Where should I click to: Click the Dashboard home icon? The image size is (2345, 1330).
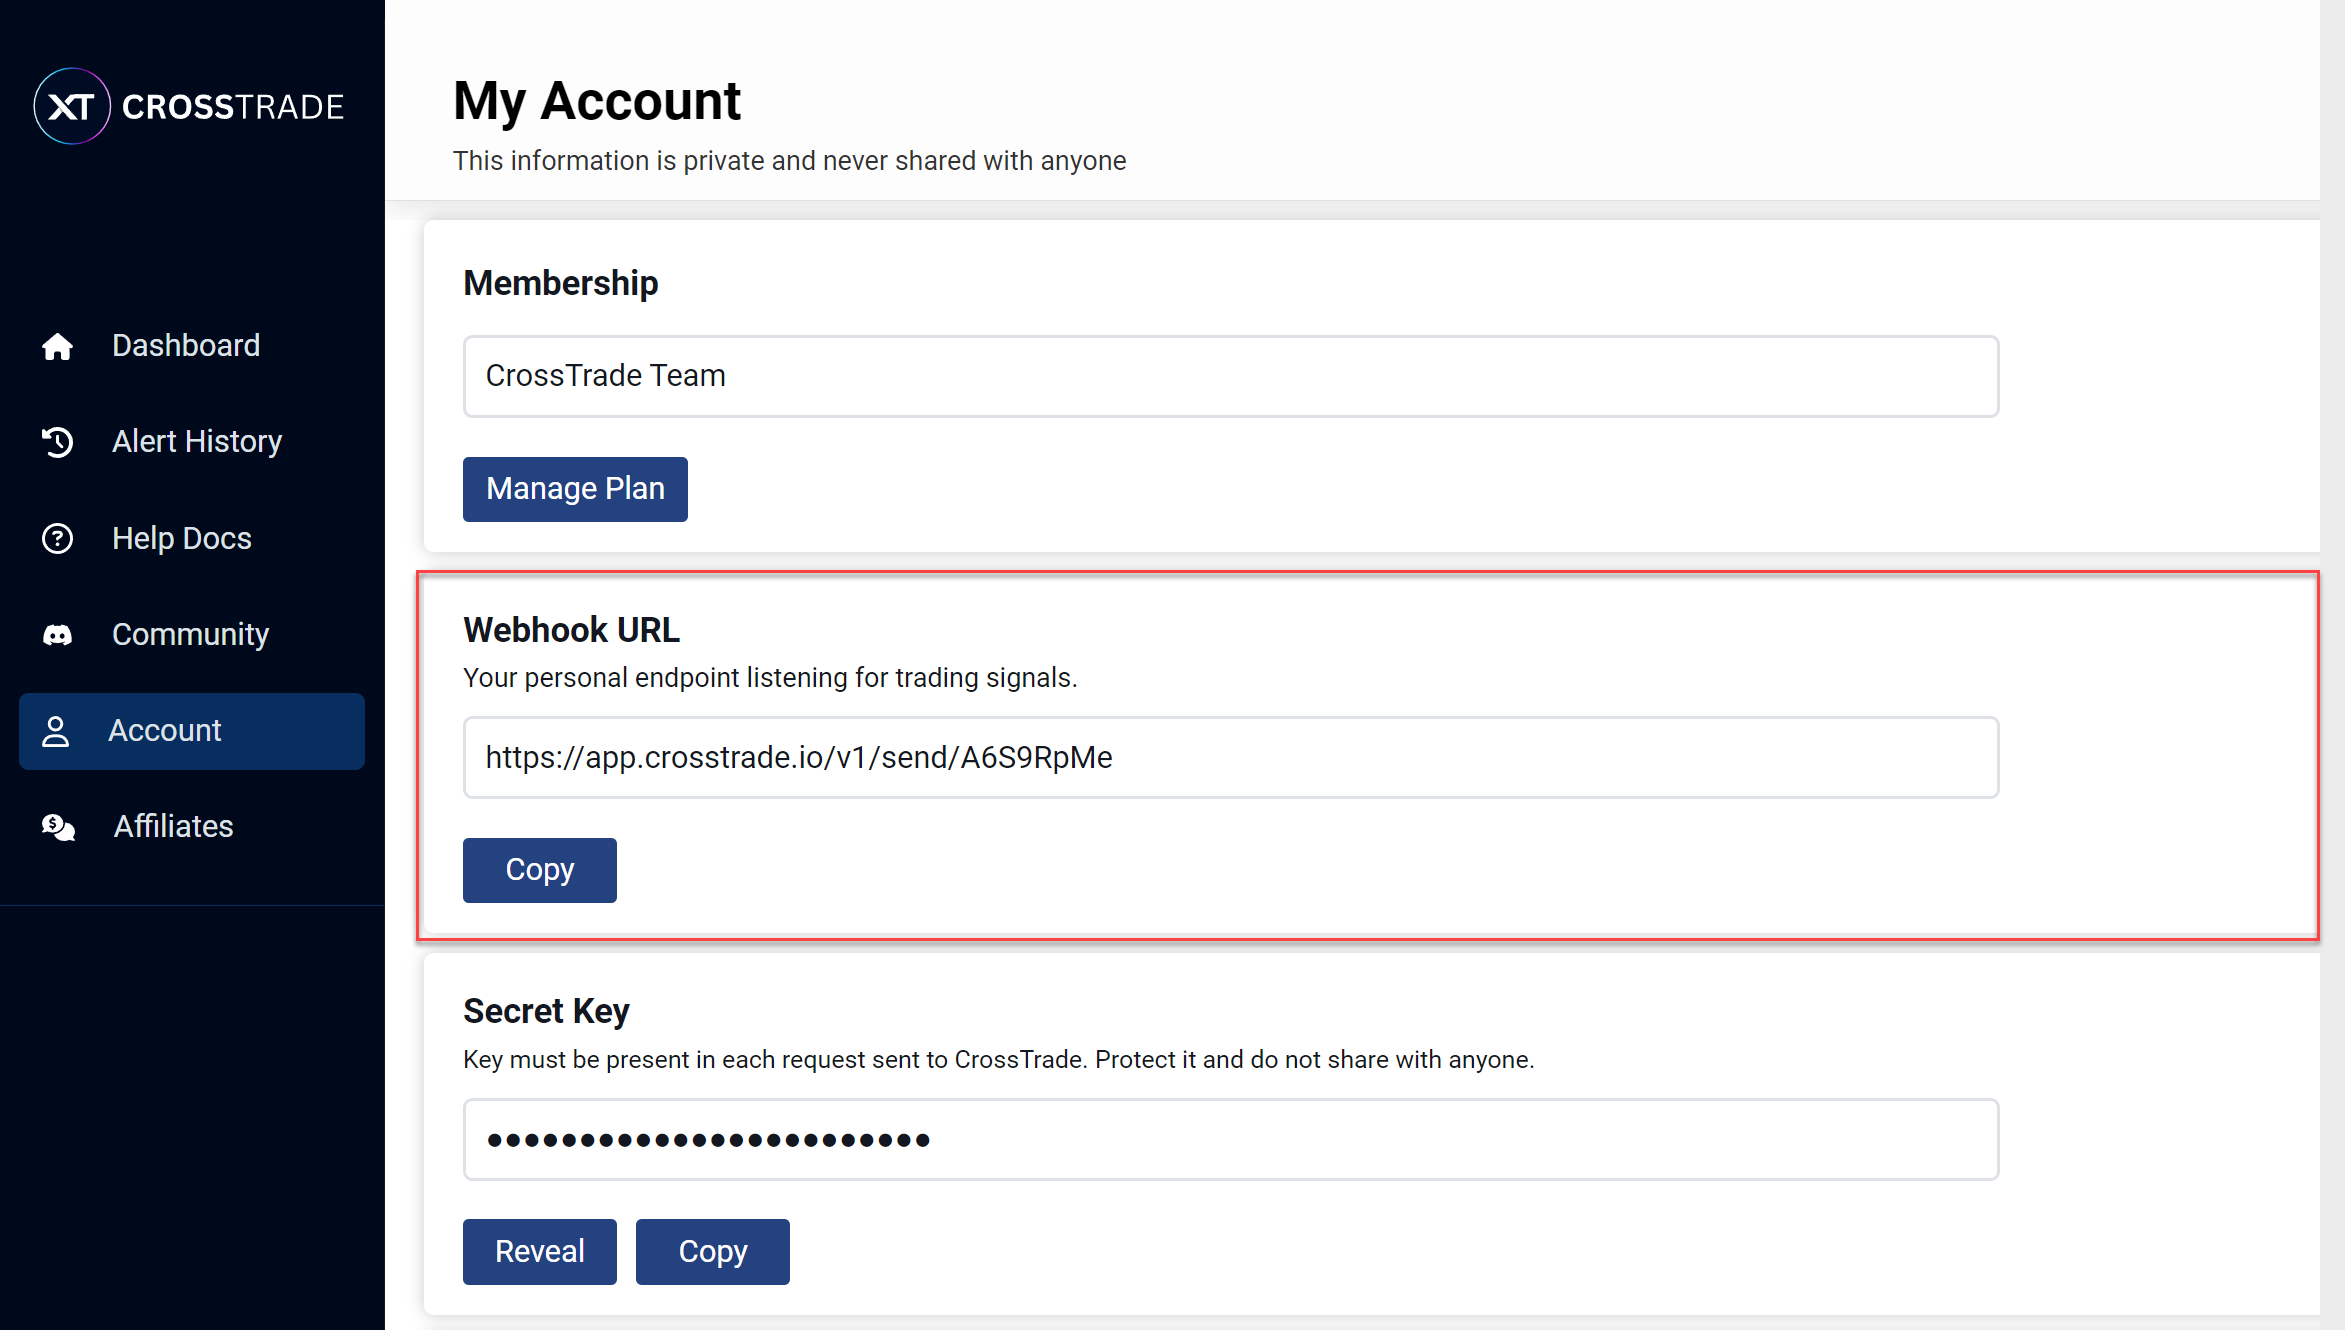click(x=57, y=346)
